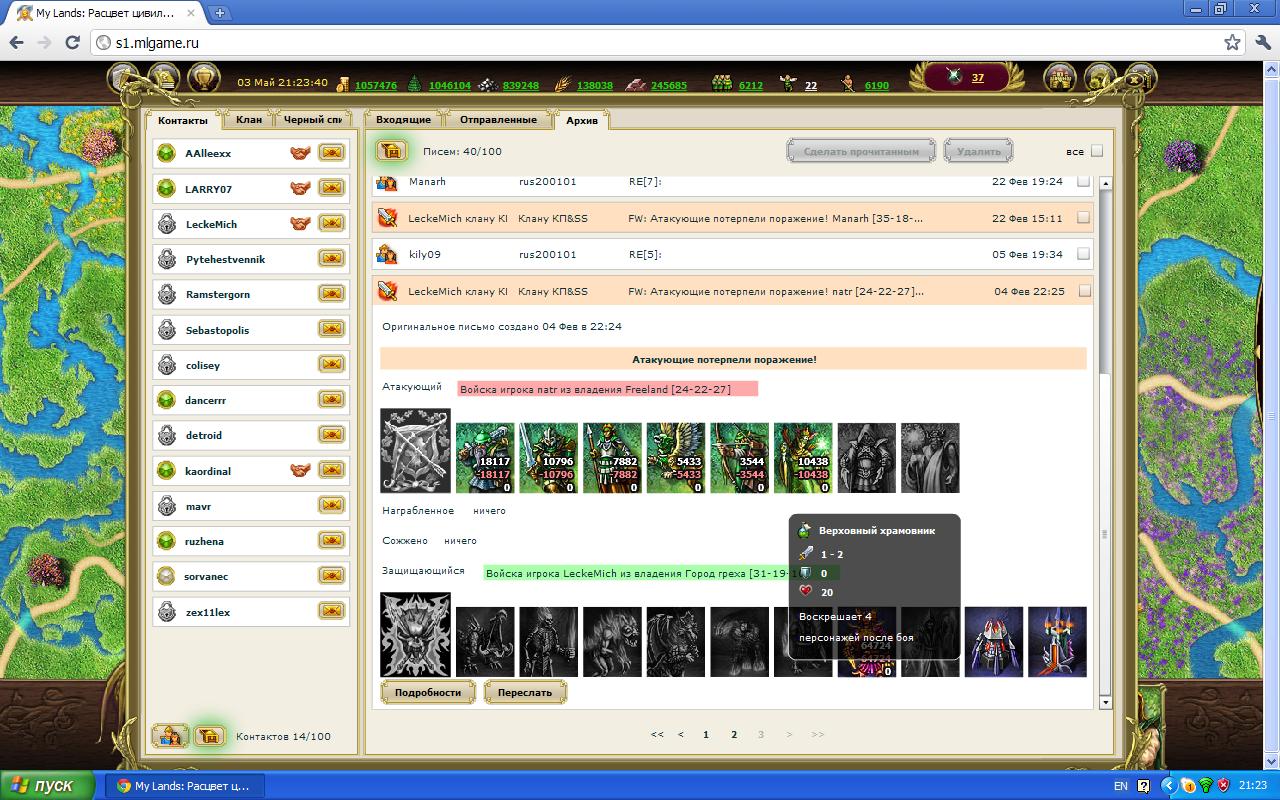Toggle the 'все' select-all checkbox

[x=1097, y=151]
